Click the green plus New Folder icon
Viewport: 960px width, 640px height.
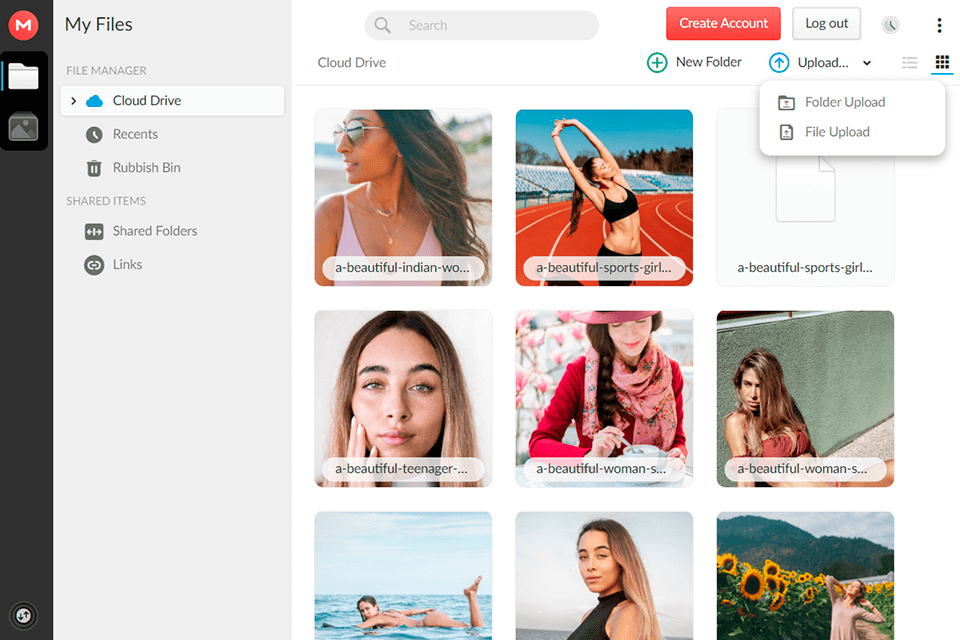click(657, 62)
